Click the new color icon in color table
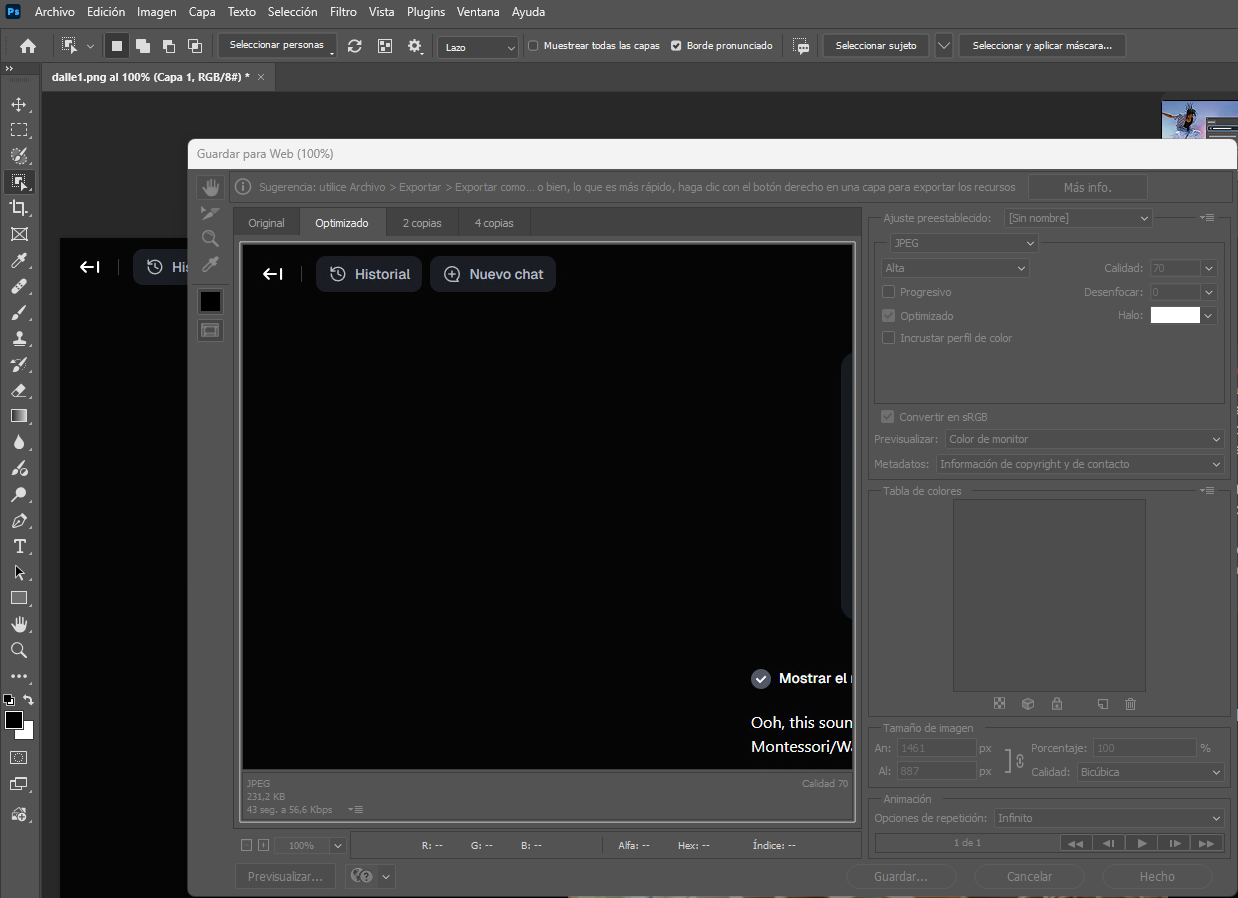Image resolution: width=1238 pixels, height=898 pixels. pos(1102,704)
